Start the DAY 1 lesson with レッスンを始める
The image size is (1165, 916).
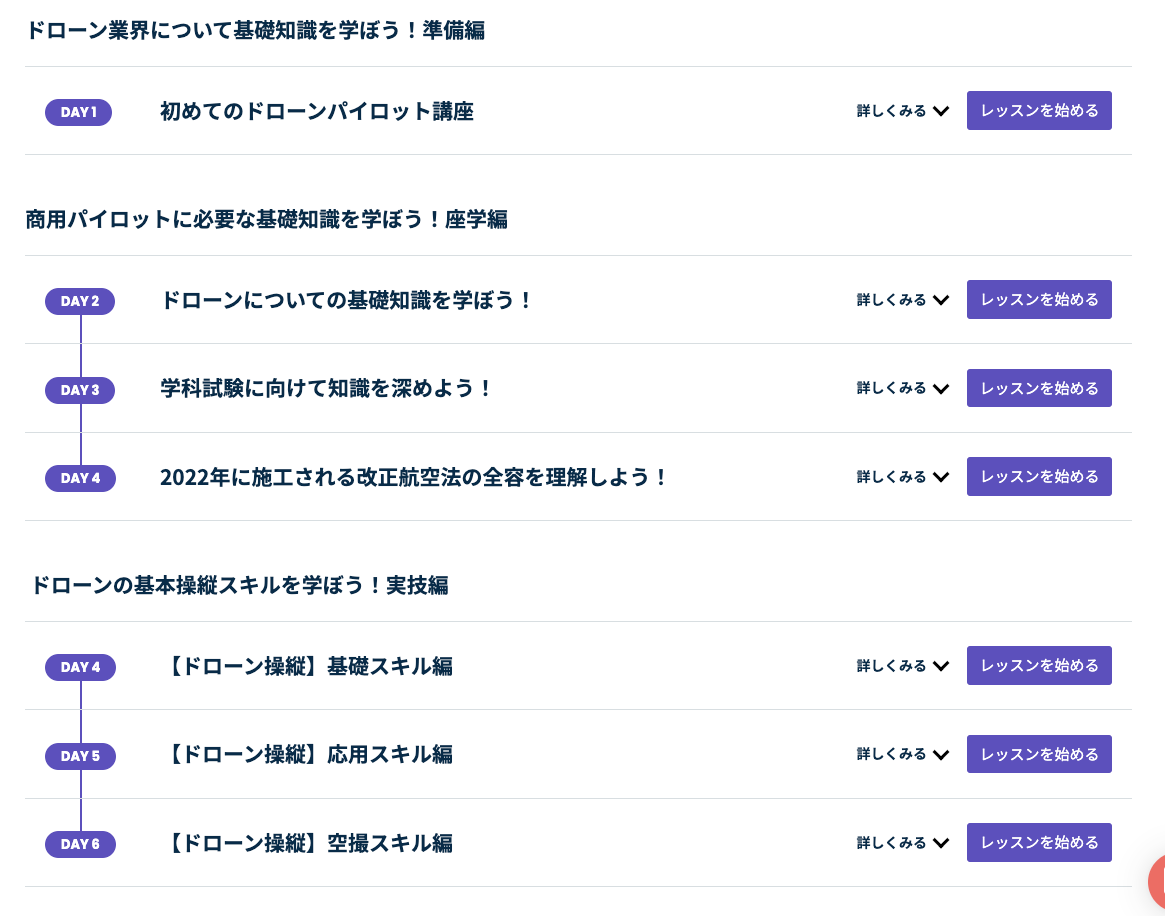(1039, 111)
